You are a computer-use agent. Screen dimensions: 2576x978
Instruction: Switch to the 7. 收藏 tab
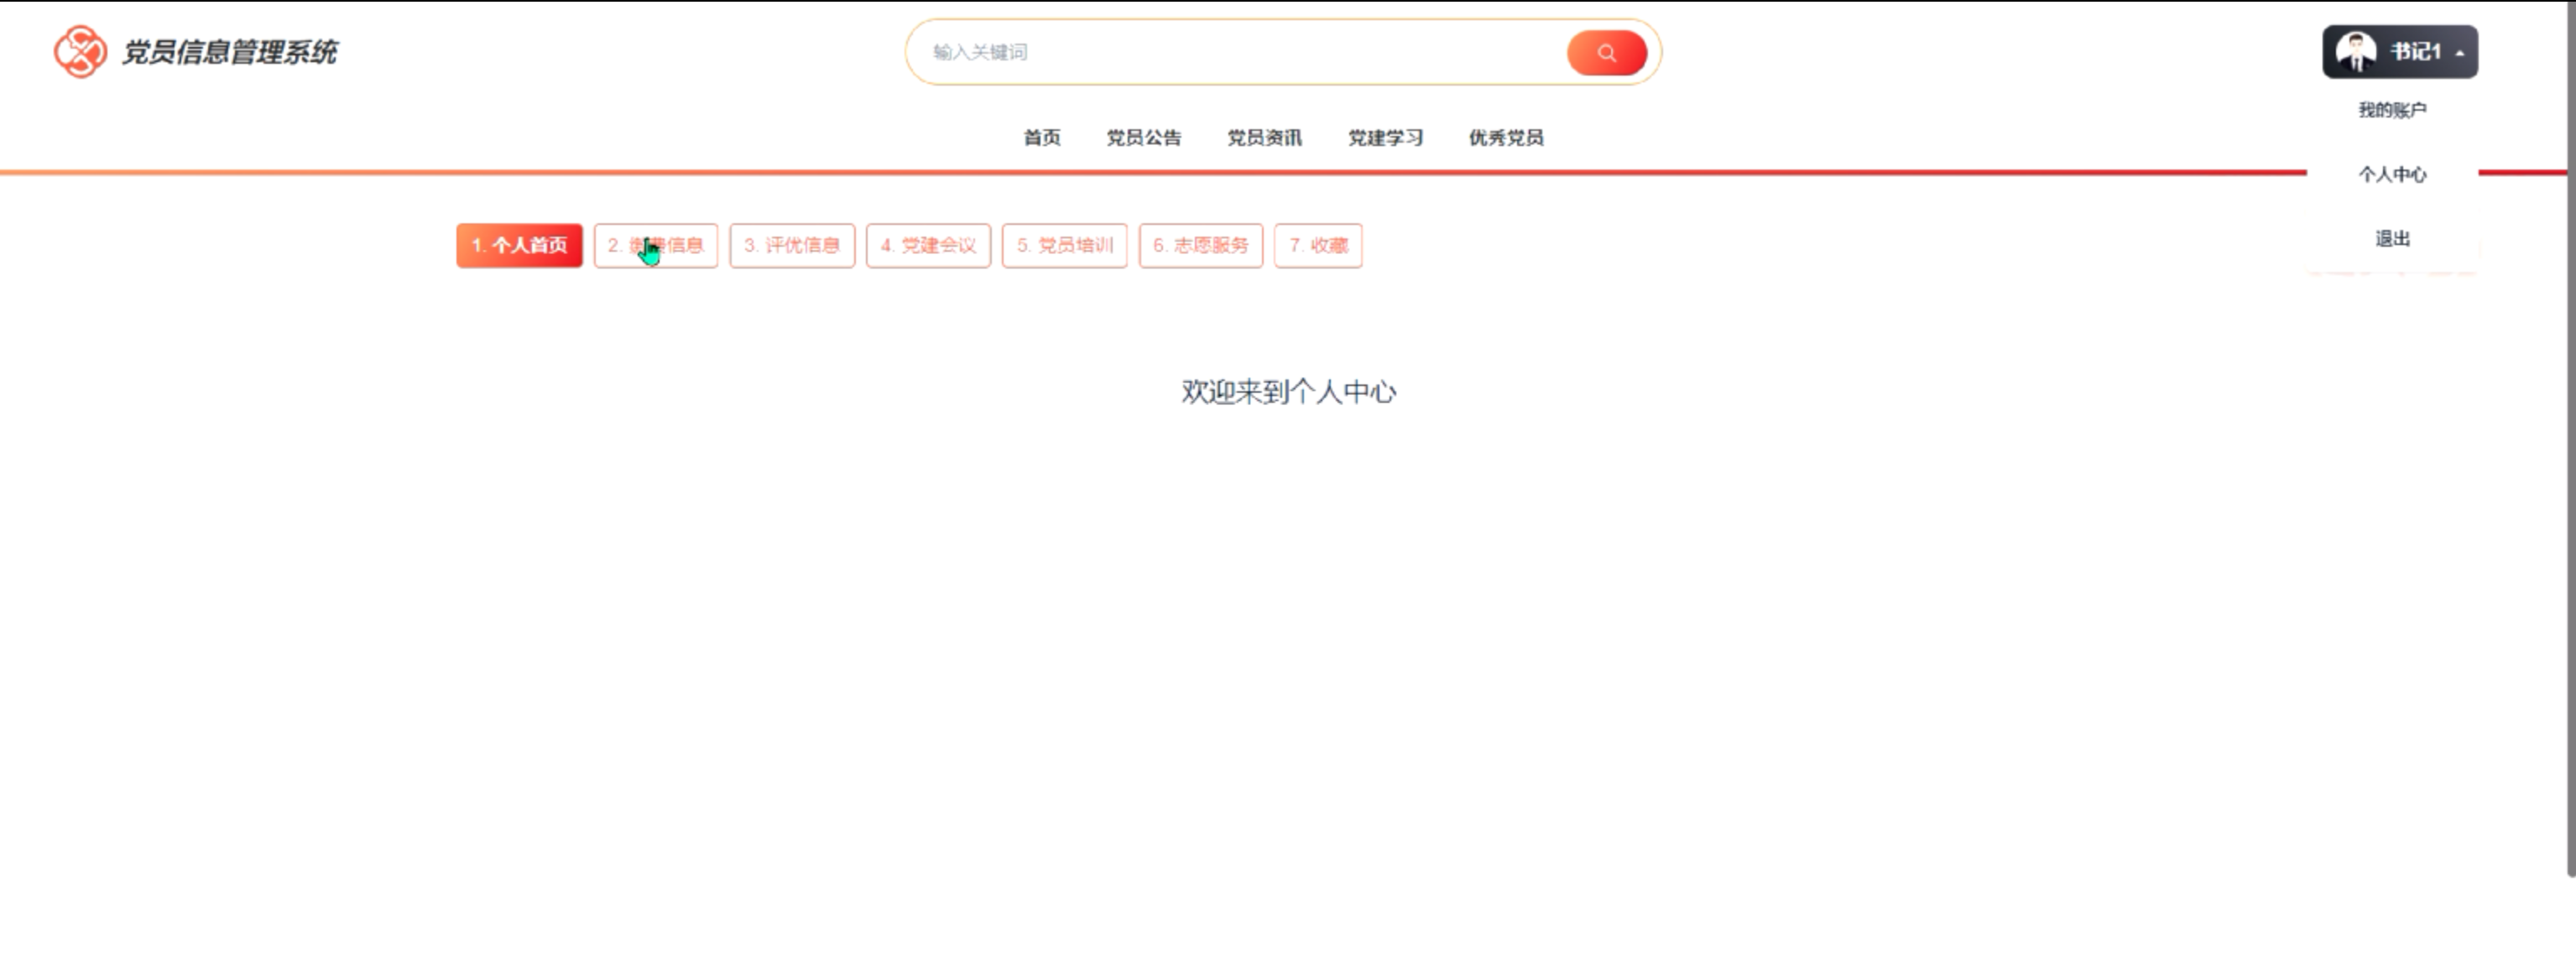pyautogui.click(x=1318, y=246)
